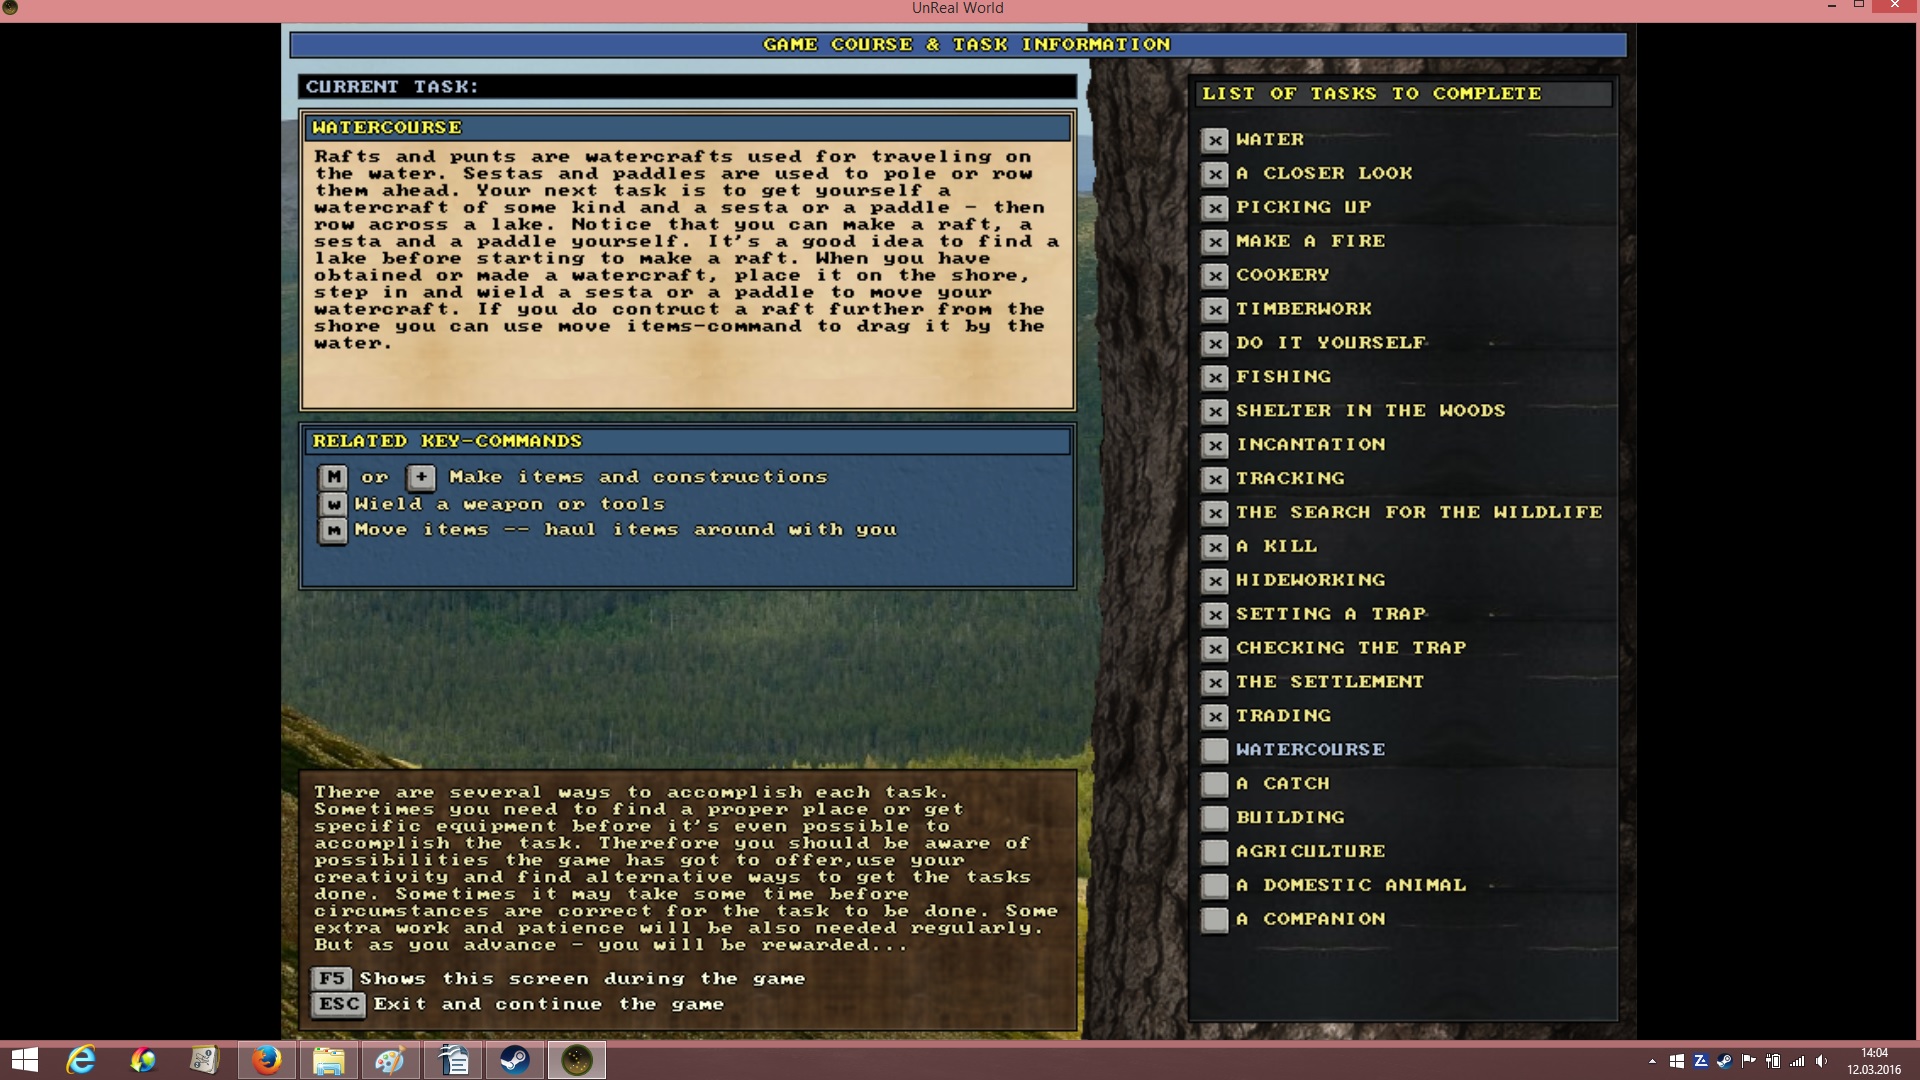
Task: Check the A CATCH task box
Action: click(x=1215, y=785)
